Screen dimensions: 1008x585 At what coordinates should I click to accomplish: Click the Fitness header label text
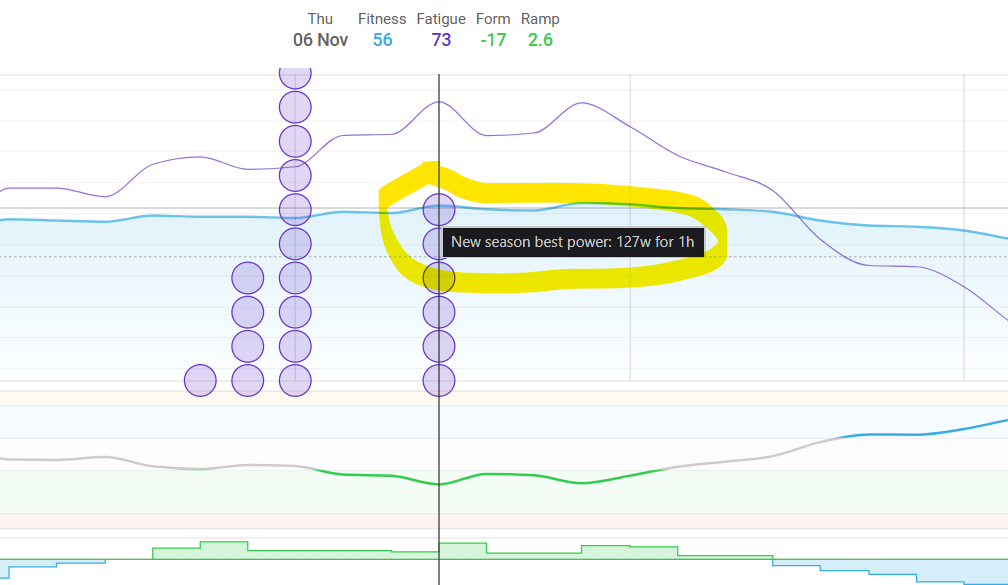tap(382, 19)
